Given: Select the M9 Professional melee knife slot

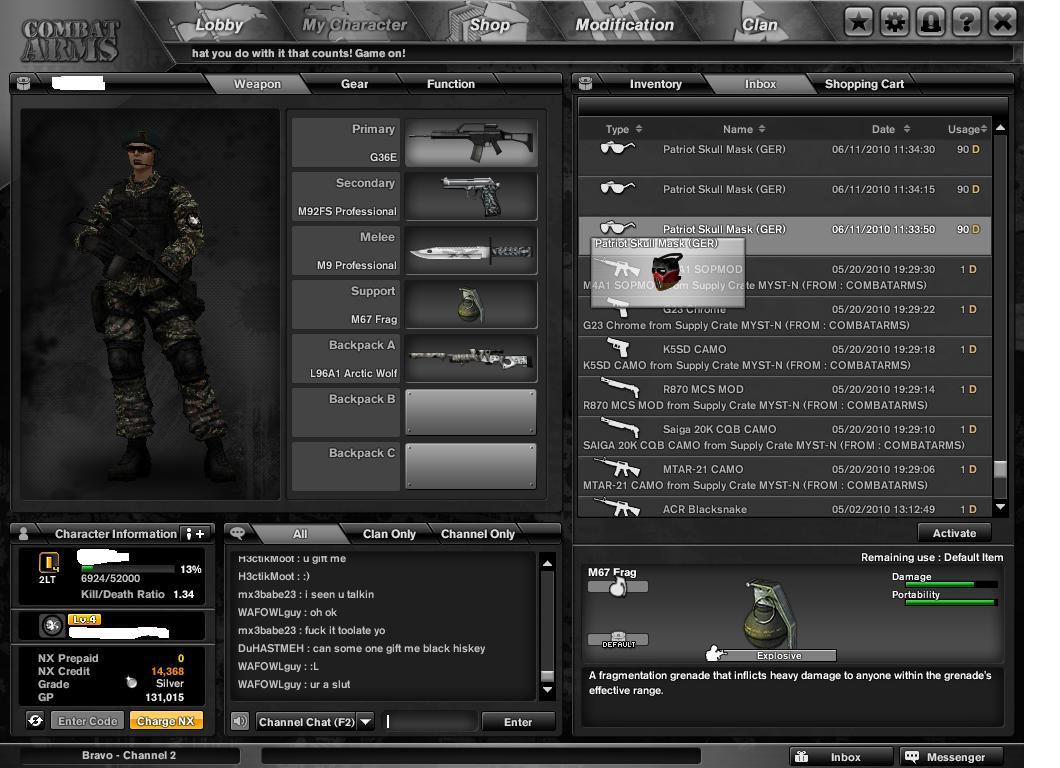Looking at the screenshot, I should click(x=471, y=251).
